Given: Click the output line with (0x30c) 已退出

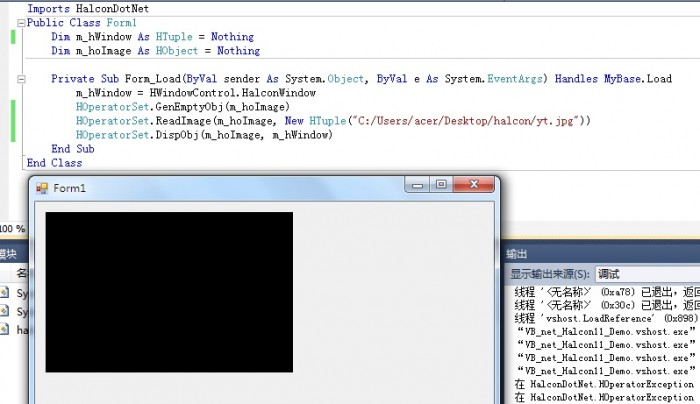Looking at the screenshot, I should pos(607,305).
